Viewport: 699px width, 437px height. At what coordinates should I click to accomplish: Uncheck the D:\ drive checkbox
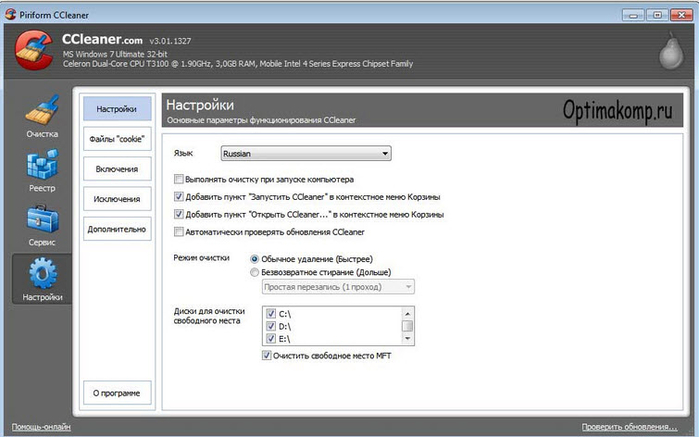tap(271, 326)
